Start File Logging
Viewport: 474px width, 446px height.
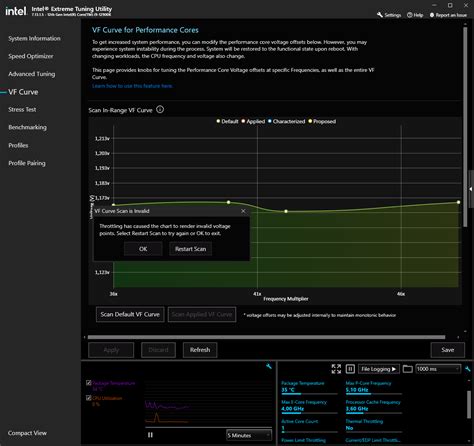click(379, 369)
